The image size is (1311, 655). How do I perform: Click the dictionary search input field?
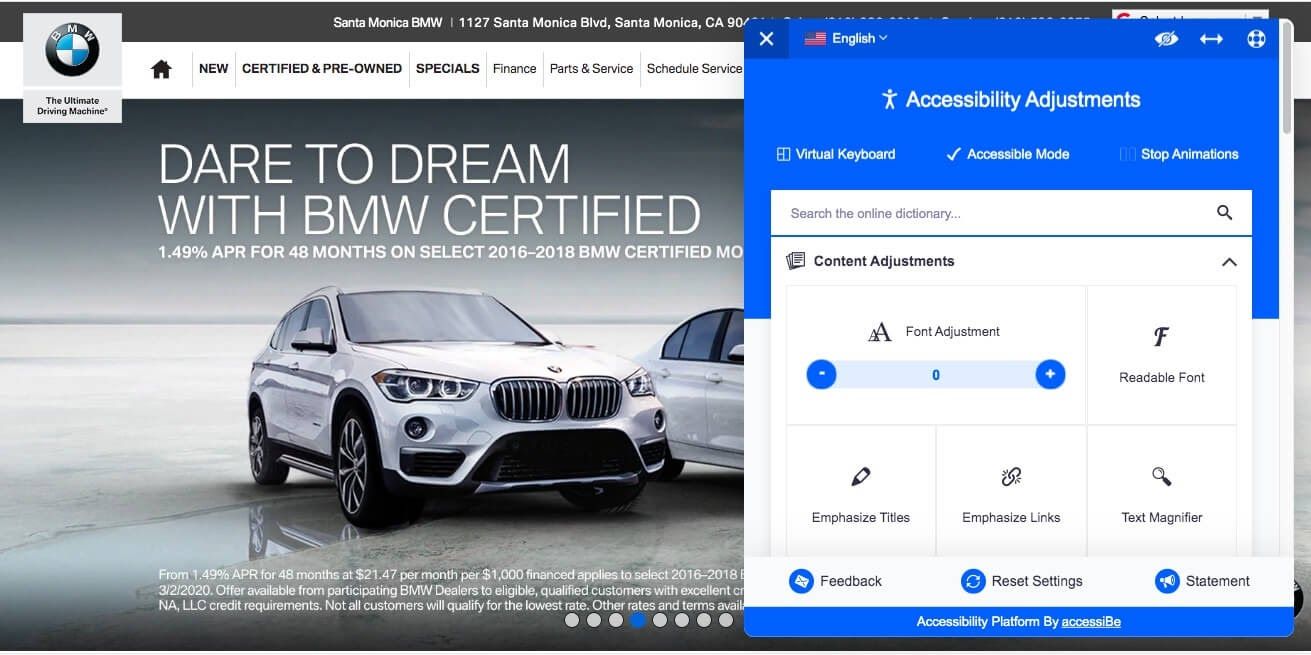coord(990,213)
